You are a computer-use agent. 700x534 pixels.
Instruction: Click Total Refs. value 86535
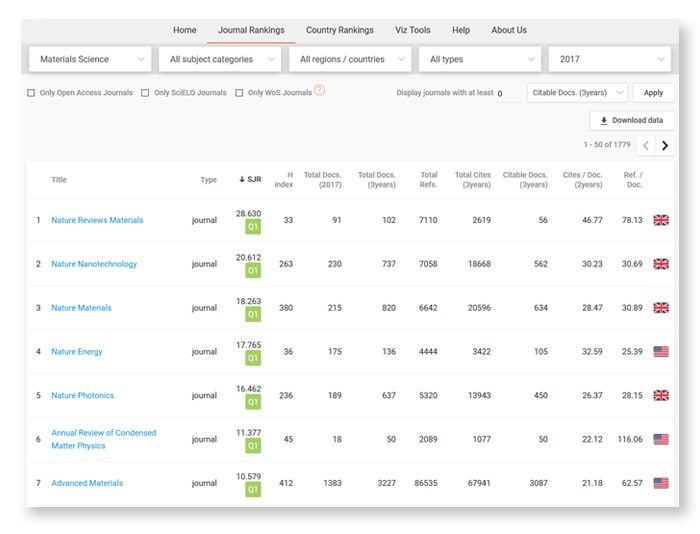426,483
